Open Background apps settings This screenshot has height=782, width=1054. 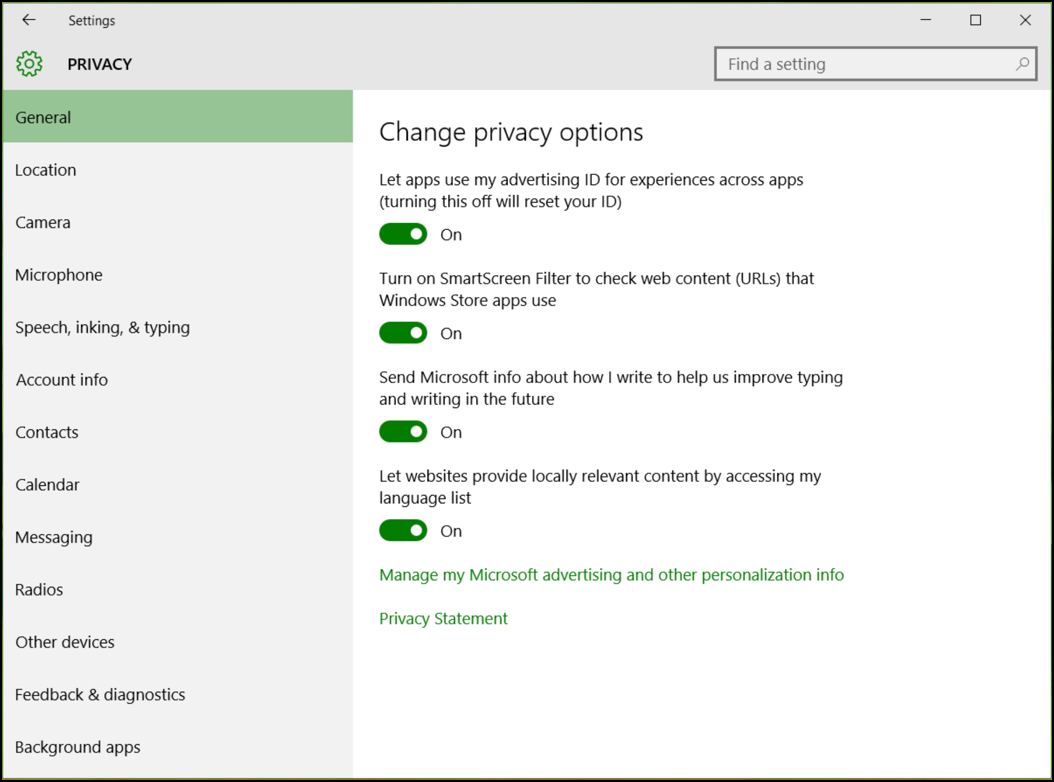click(77, 747)
